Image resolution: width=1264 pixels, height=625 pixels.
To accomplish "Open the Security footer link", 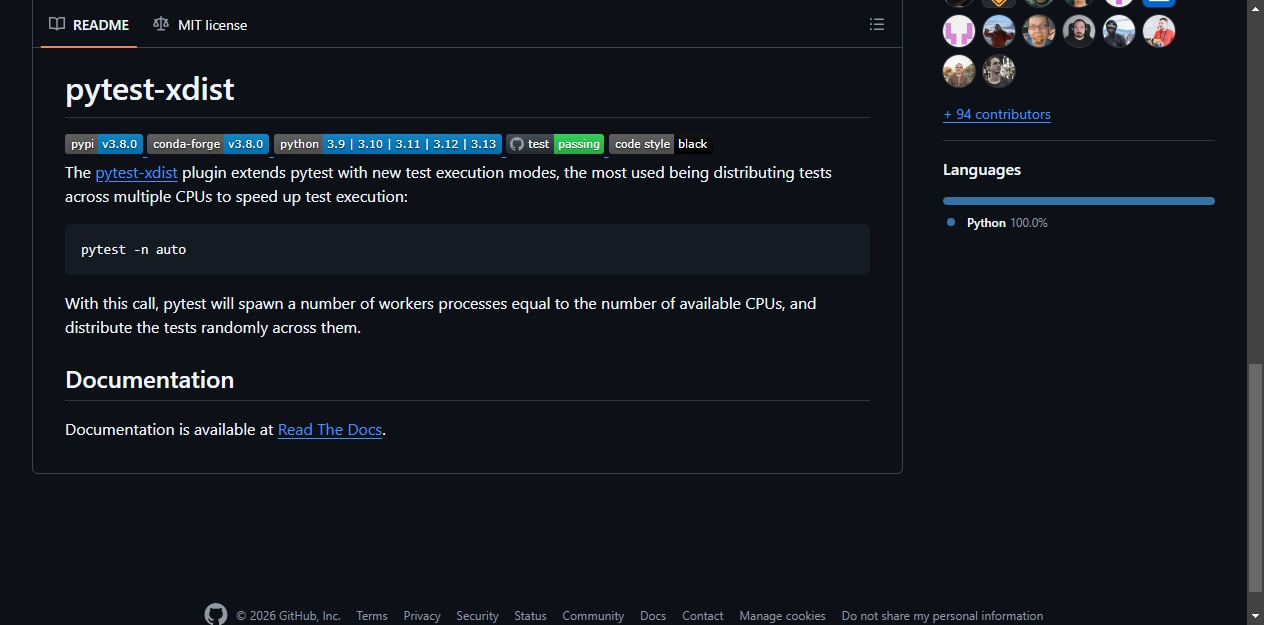I will pos(477,616).
